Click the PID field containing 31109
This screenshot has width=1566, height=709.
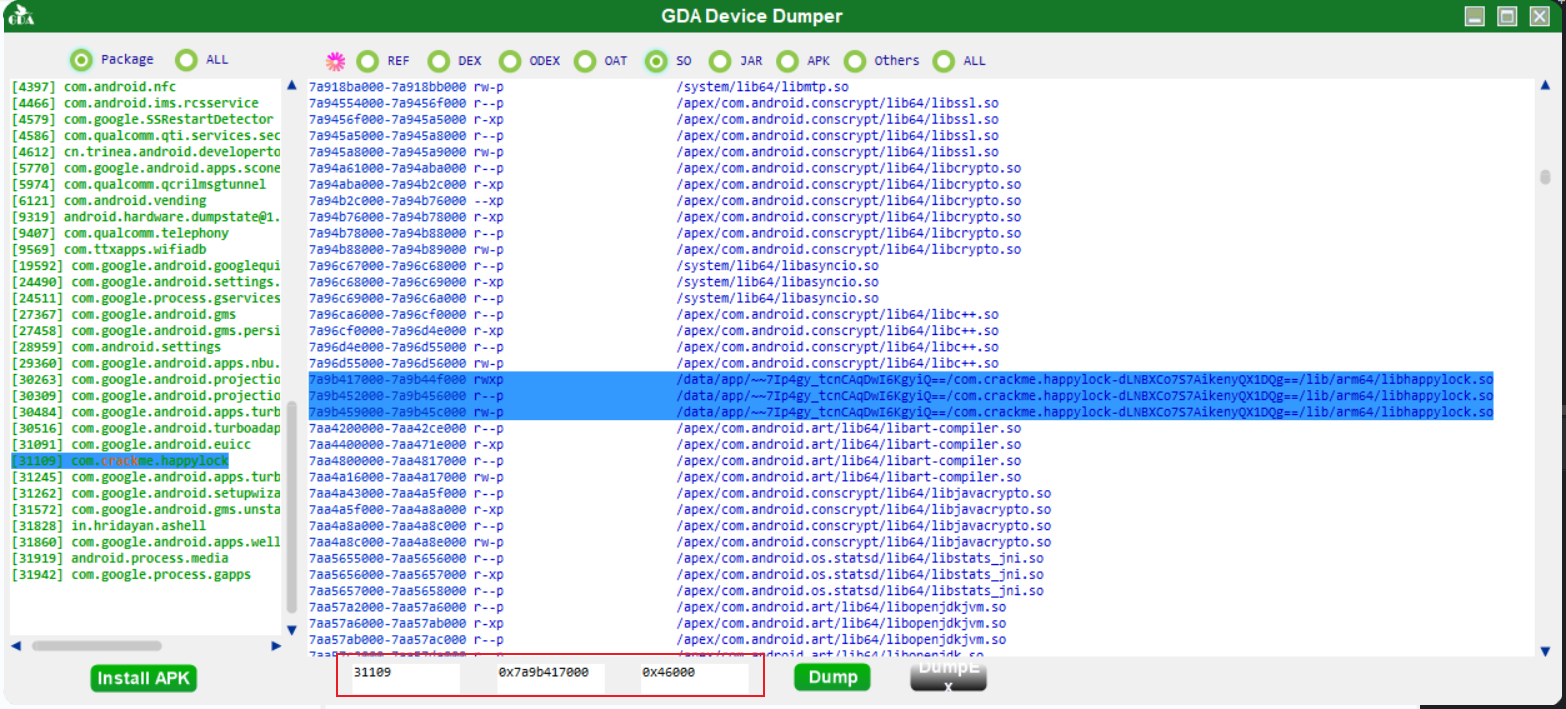[x=404, y=677]
